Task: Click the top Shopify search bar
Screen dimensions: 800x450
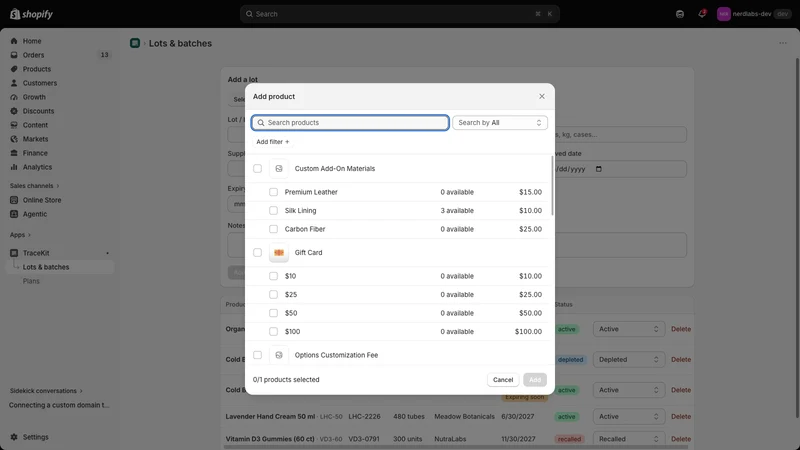Action: coord(399,14)
